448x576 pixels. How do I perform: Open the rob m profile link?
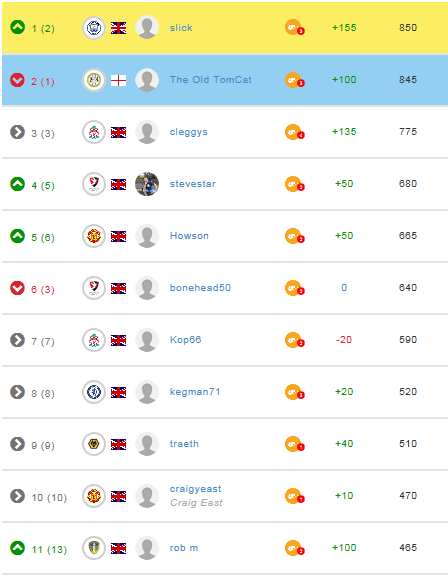pyautogui.click(x=184, y=548)
